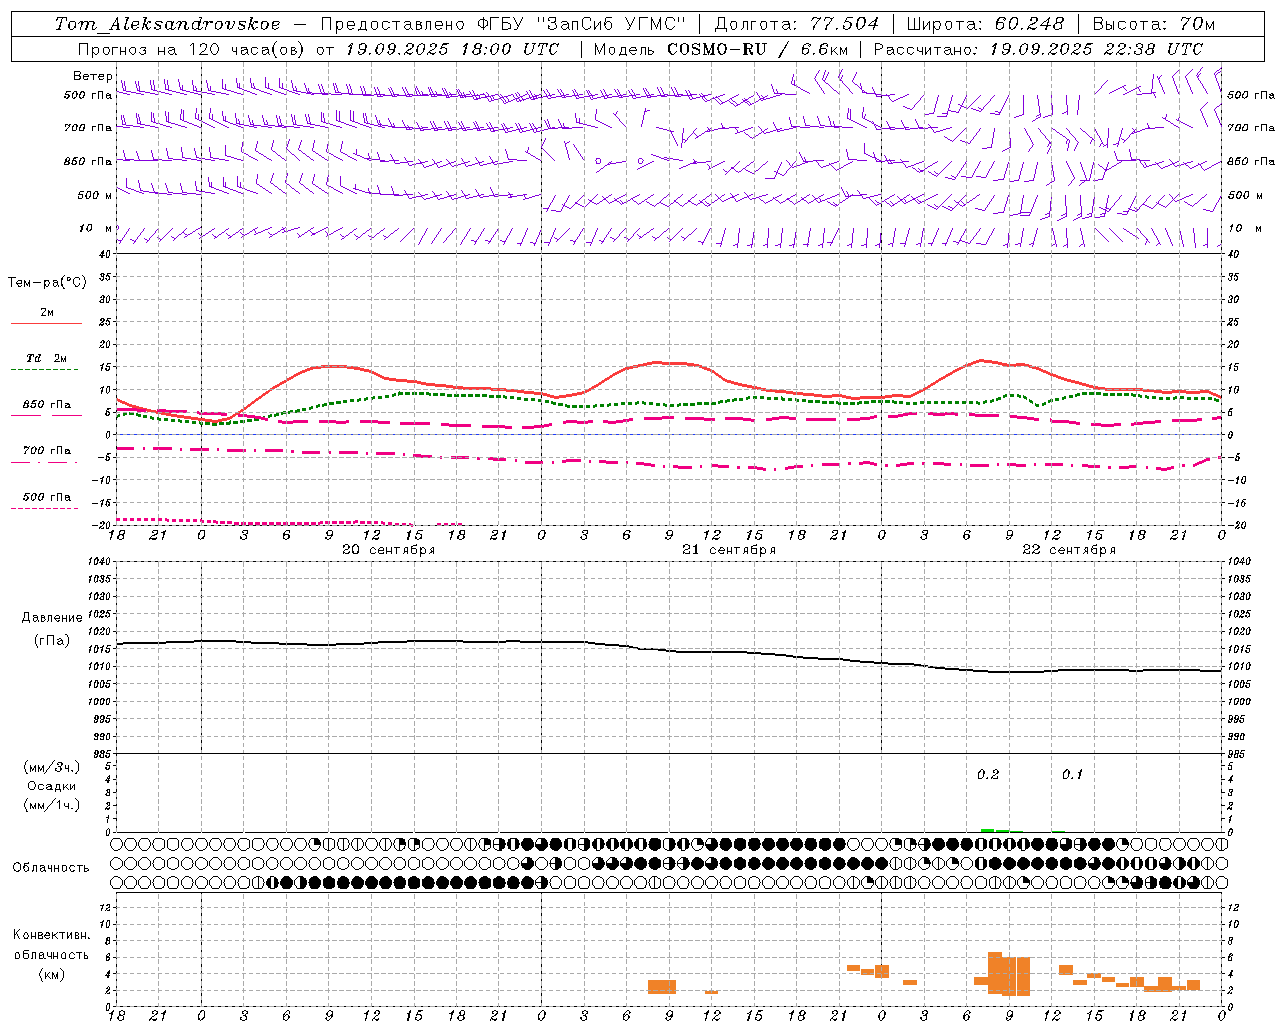Viewport: 1280px width, 1024px height.
Task: Select the (км) units label
Action: click(x=51, y=974)
